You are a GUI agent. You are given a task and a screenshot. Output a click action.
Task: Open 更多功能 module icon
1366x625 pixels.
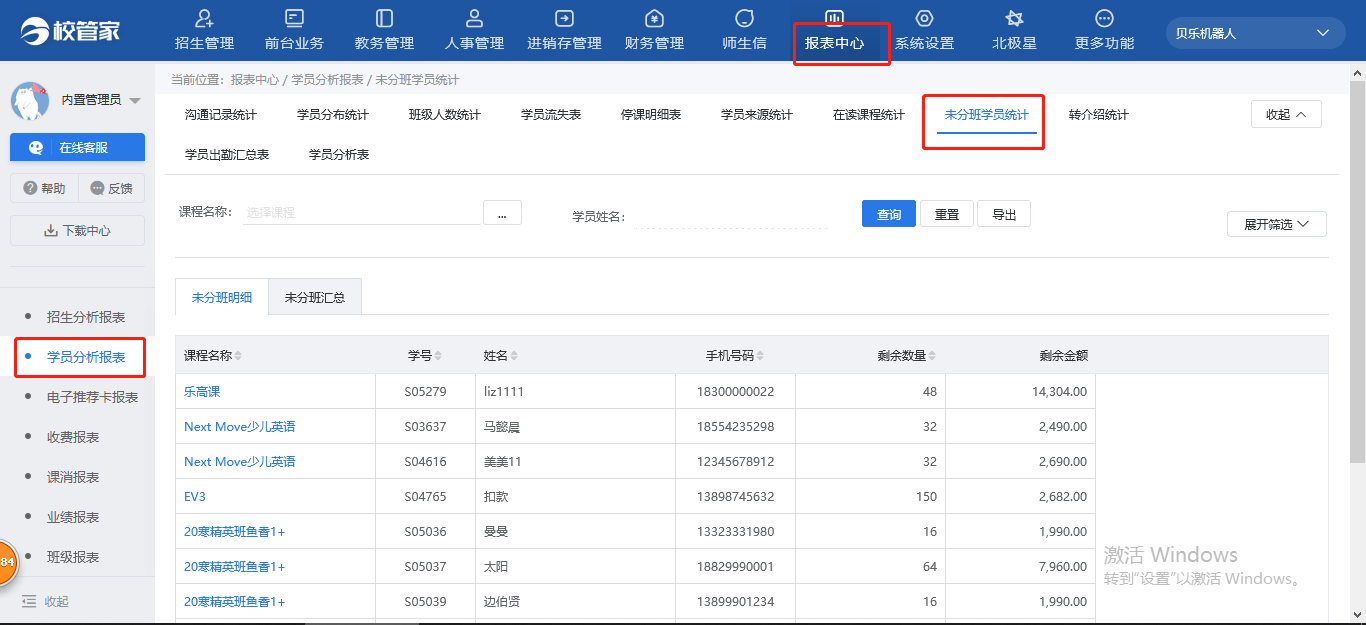[x=1104, y=18]
